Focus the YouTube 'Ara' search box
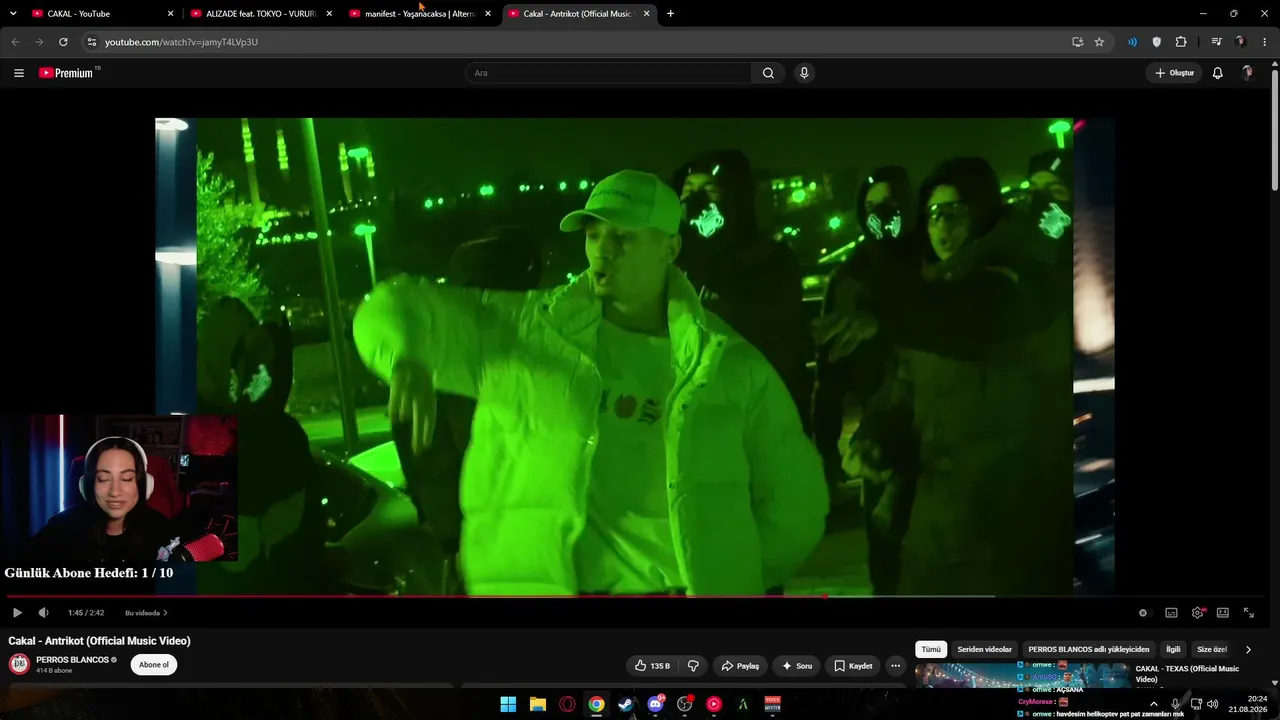 coord(609,73)
